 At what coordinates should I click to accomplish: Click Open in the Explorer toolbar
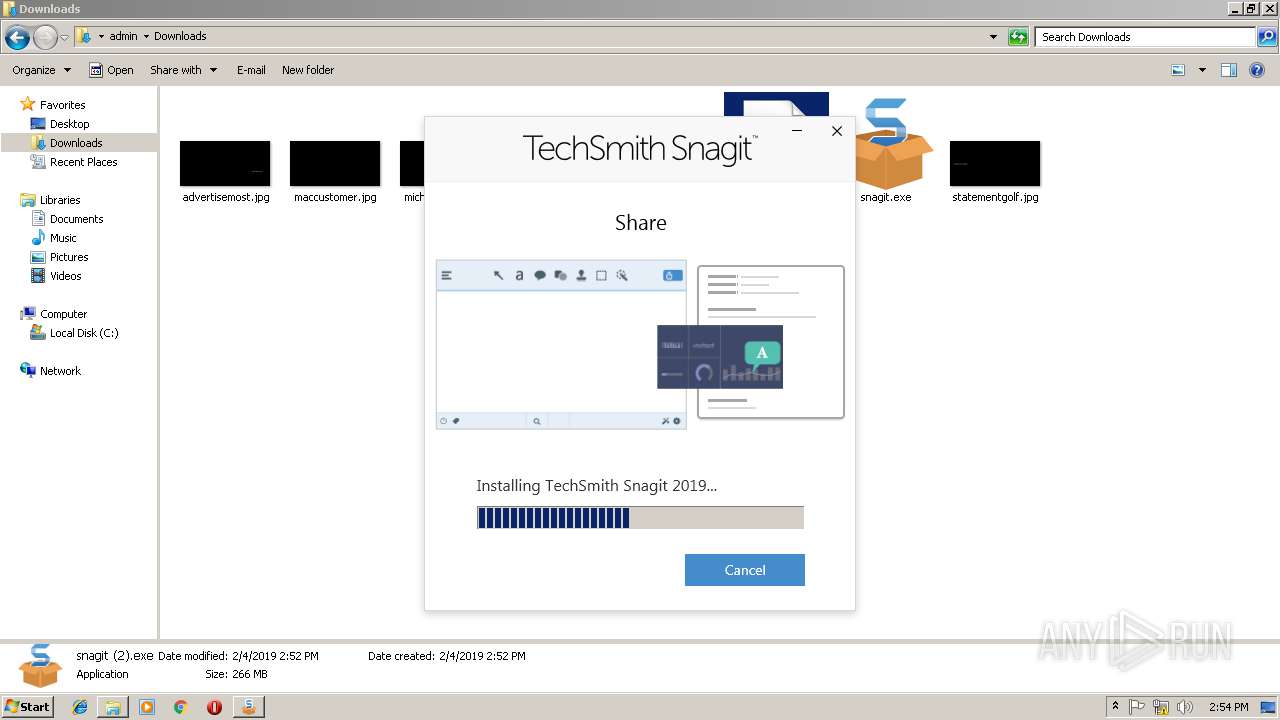(111, 70)
